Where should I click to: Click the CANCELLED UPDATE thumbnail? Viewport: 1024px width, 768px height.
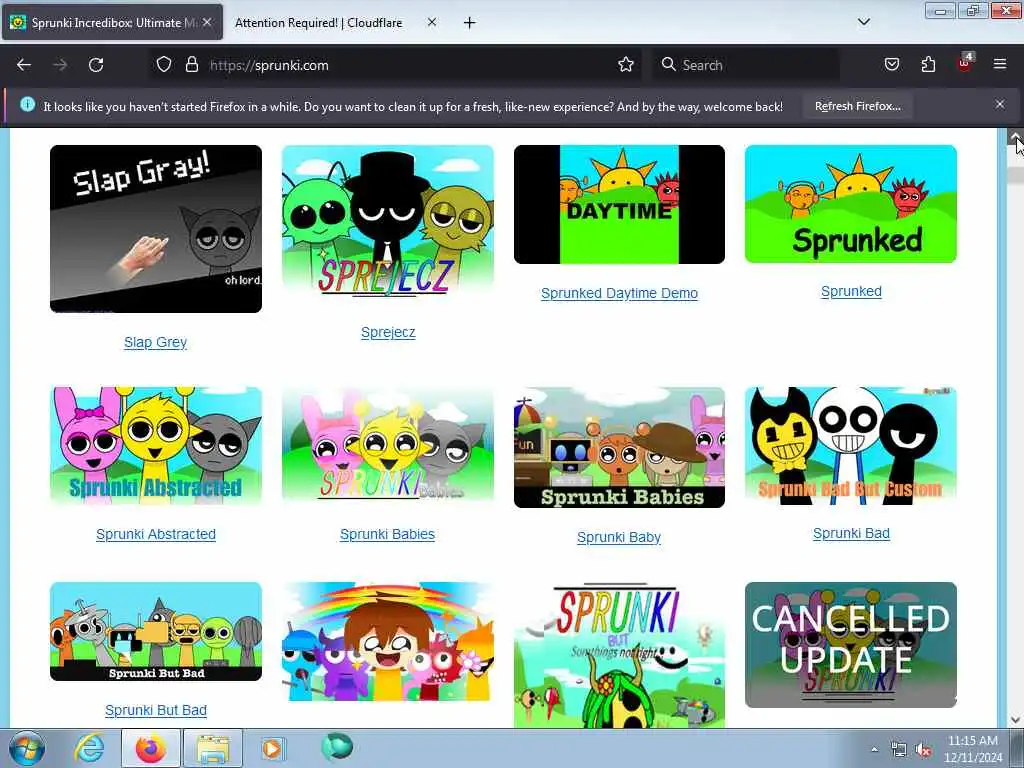[x=851, y=645]
